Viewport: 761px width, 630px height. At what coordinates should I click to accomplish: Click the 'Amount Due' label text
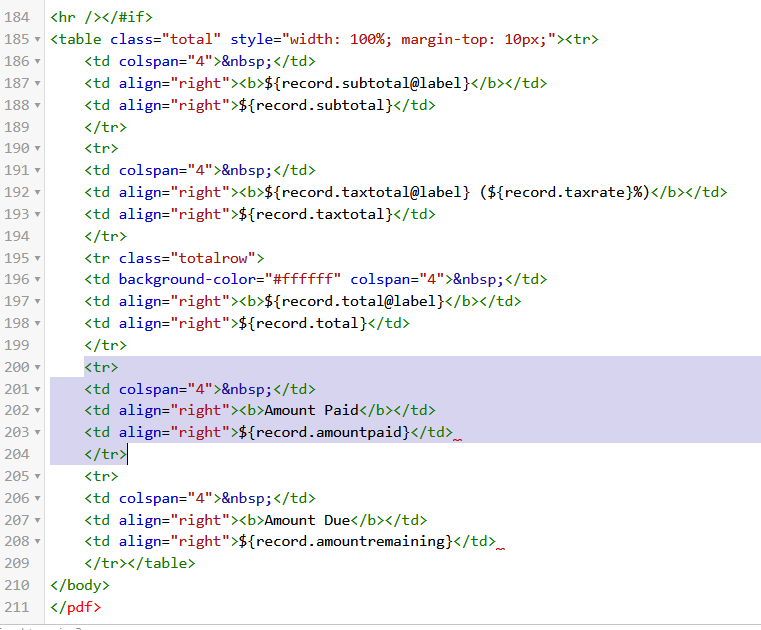pyautogui.click(x=307, y=520)
